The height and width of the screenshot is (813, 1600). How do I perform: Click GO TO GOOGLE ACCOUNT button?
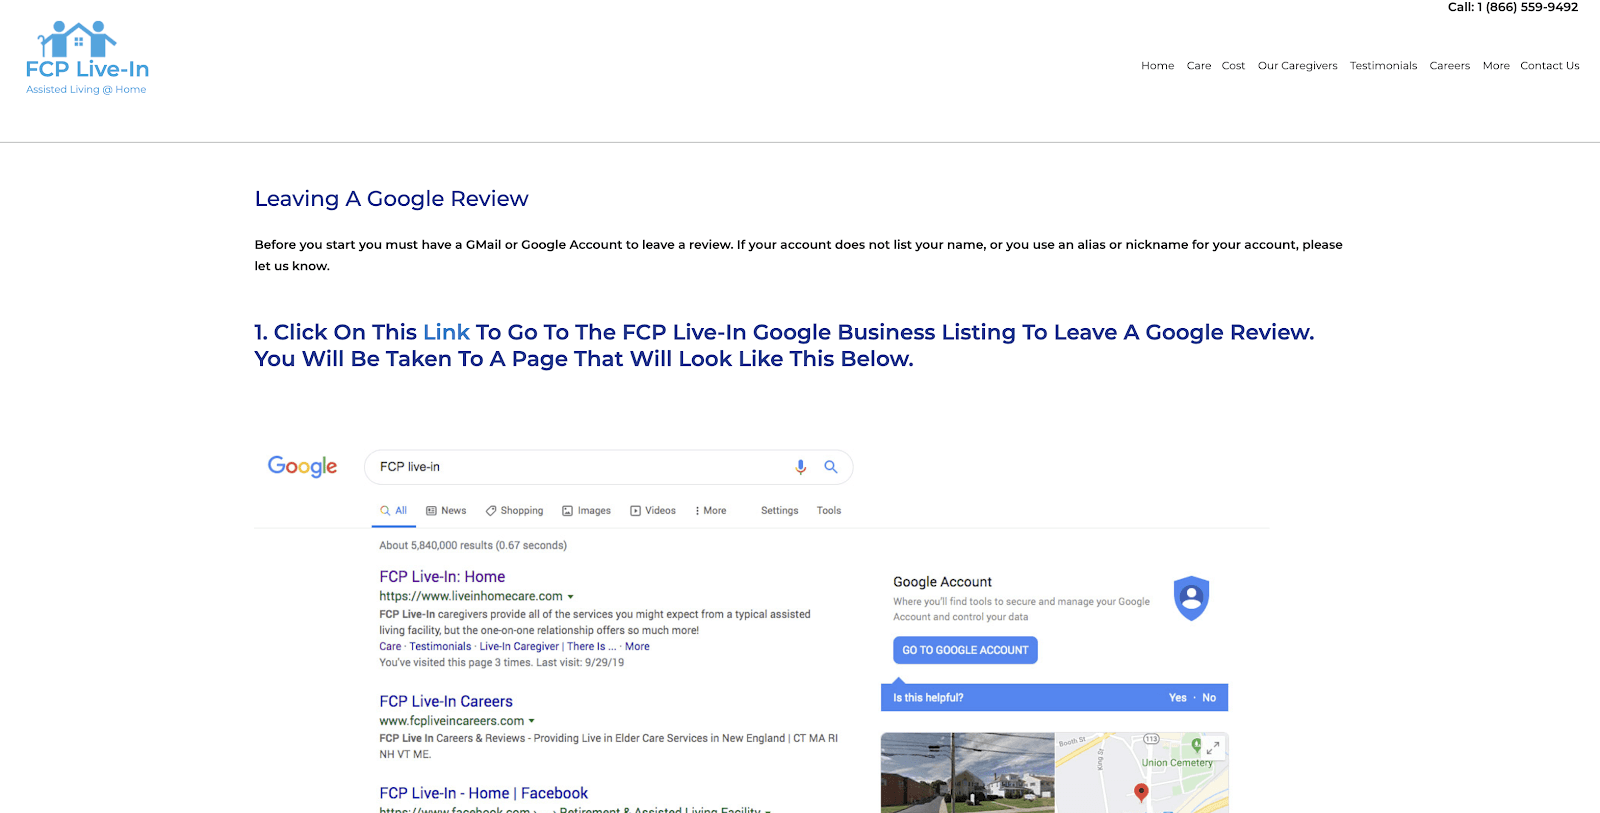(x=965, y=650)
